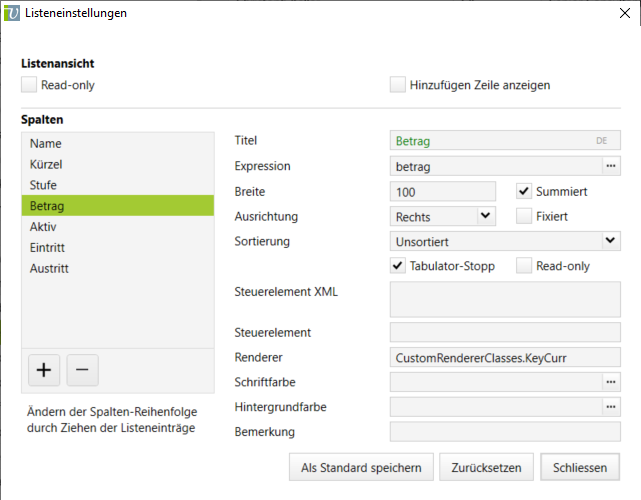Click the Zurücksetzen button
The image size is (641, 500).
[x=485, y=467]
